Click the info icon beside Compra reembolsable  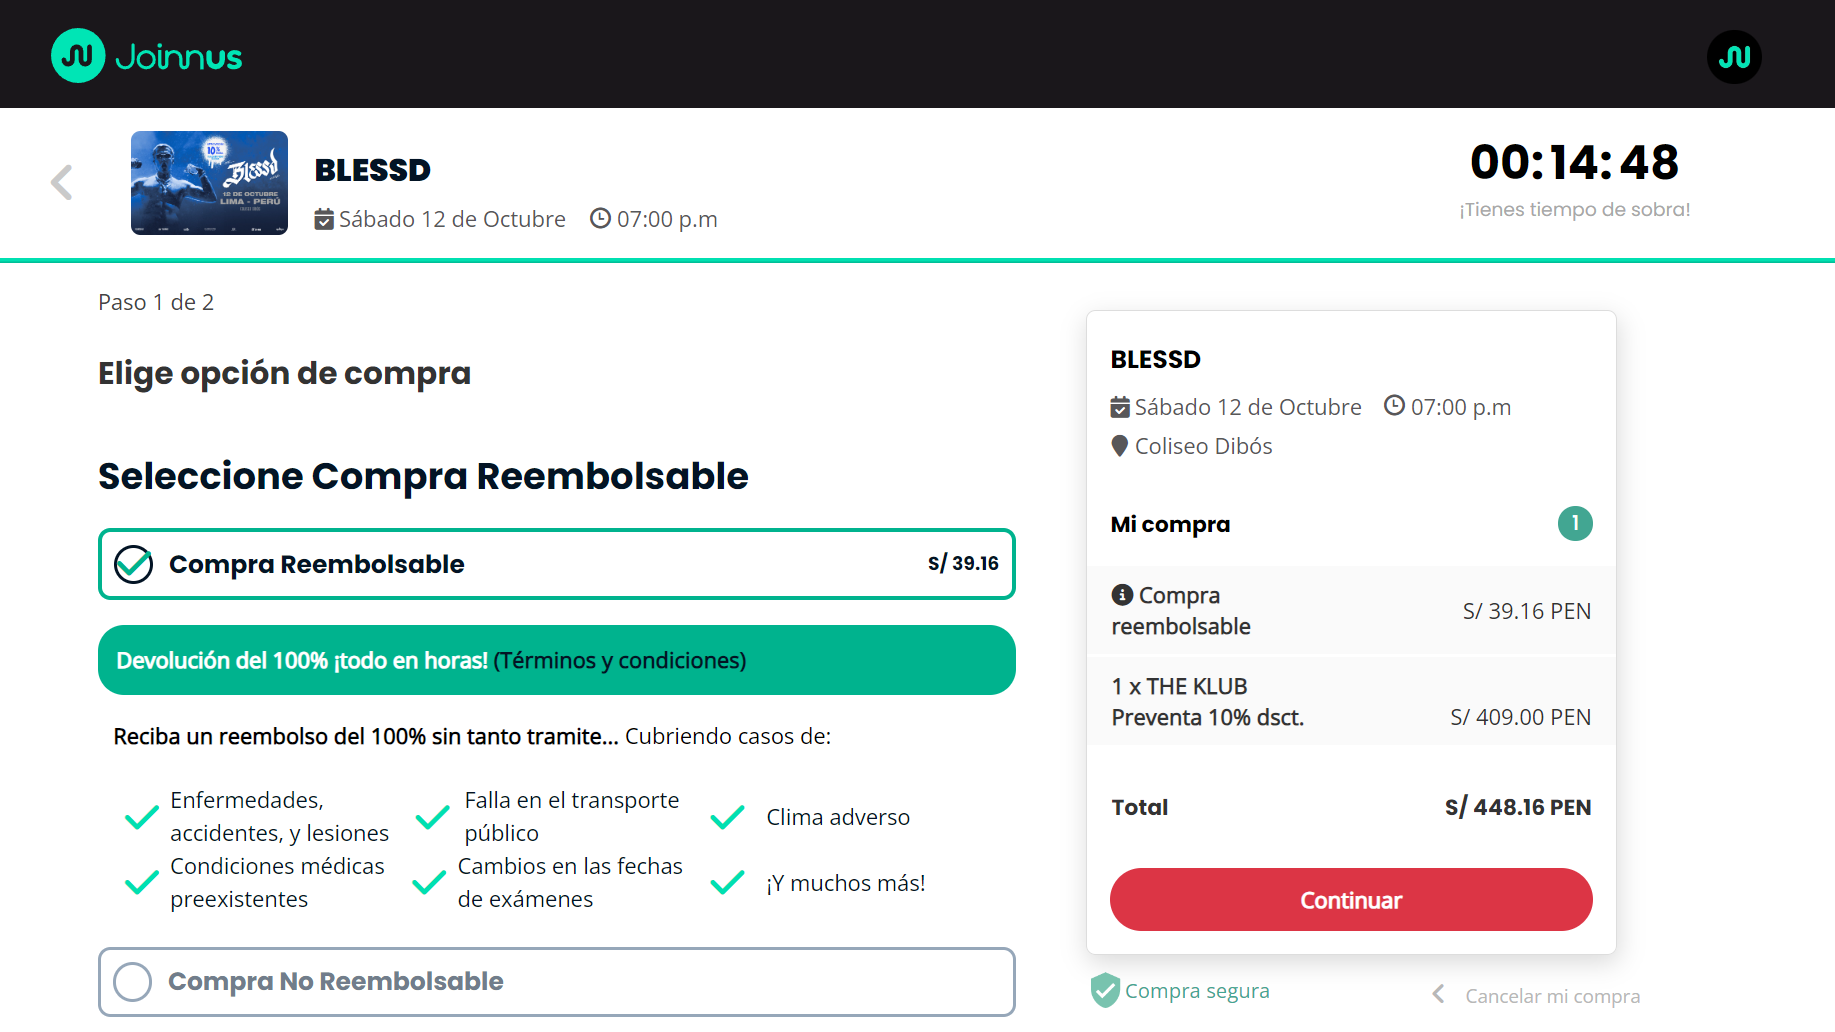(1122, 595)
